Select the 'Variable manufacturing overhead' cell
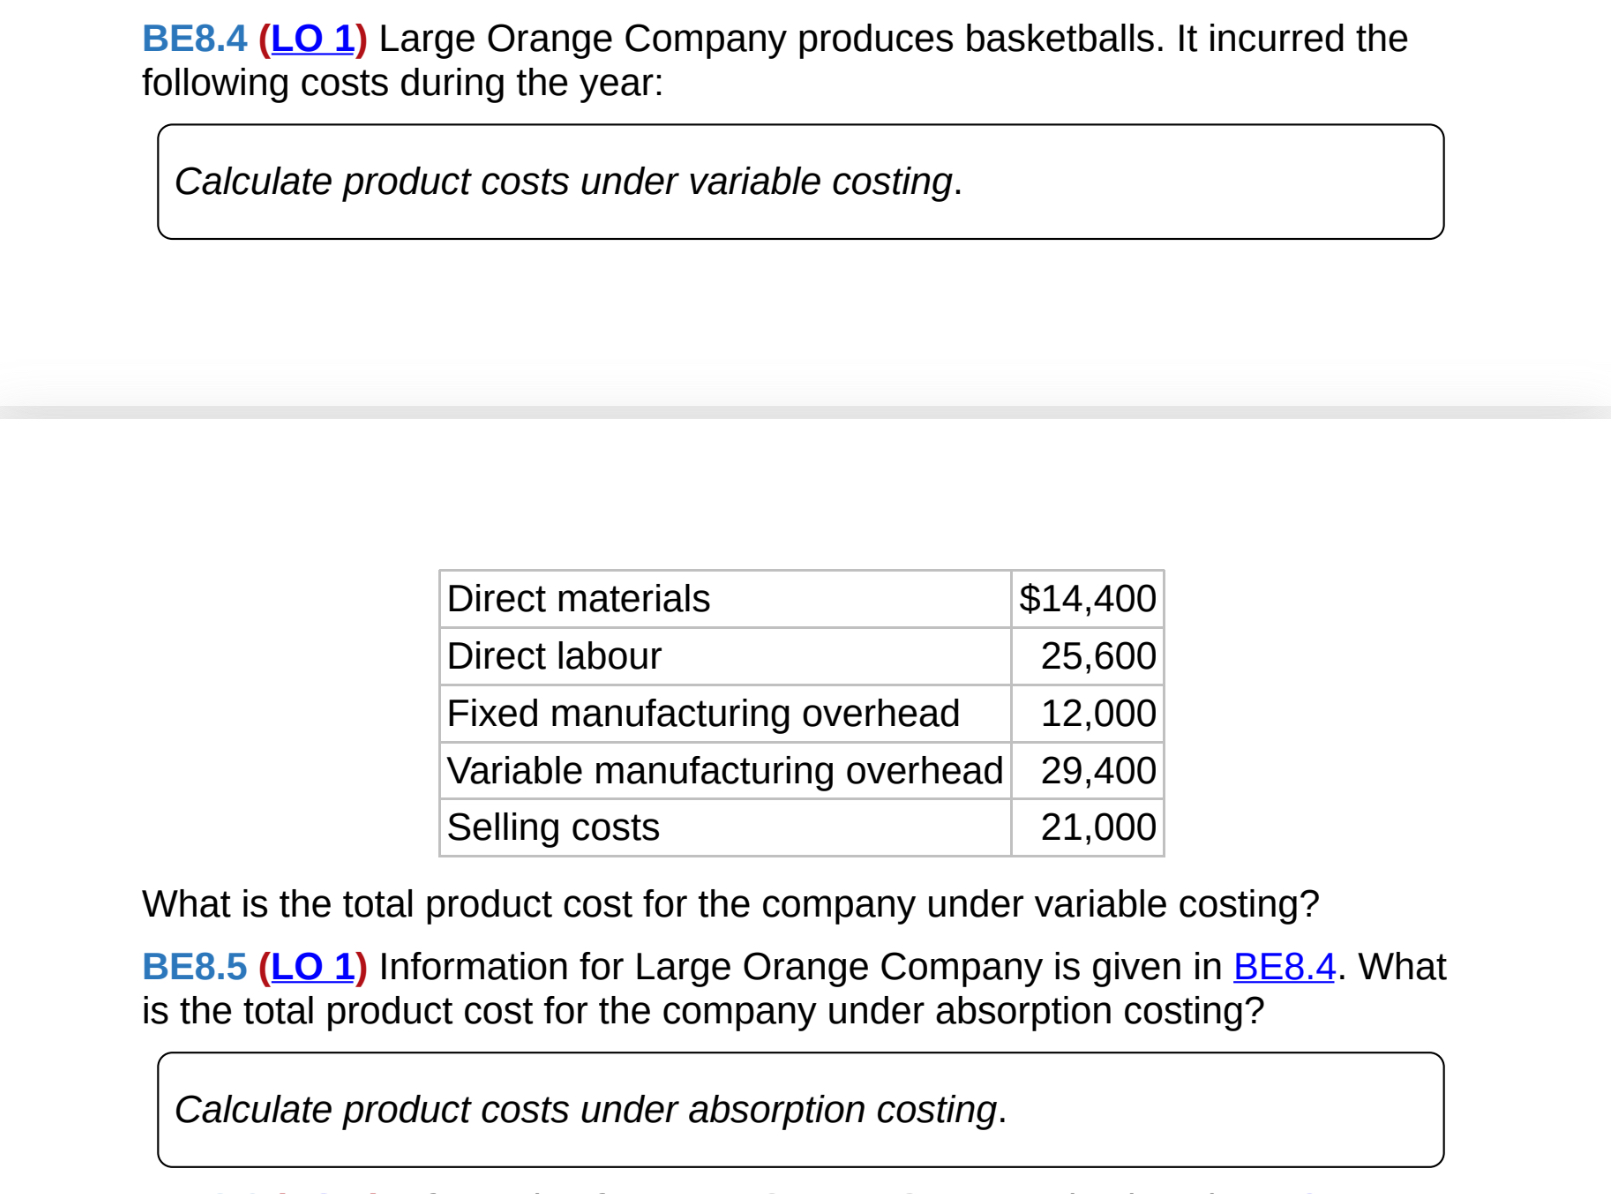 pos(725,770)
